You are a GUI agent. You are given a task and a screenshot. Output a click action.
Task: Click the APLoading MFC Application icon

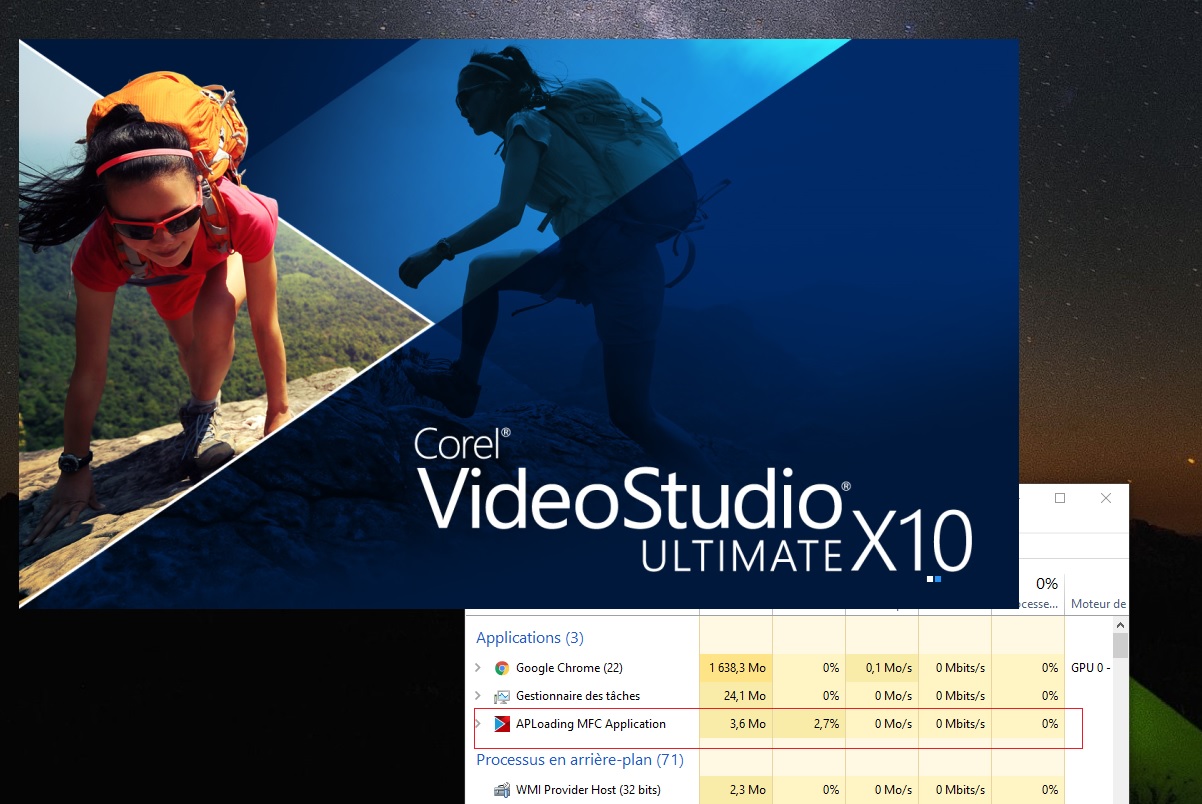coord(502,724)
